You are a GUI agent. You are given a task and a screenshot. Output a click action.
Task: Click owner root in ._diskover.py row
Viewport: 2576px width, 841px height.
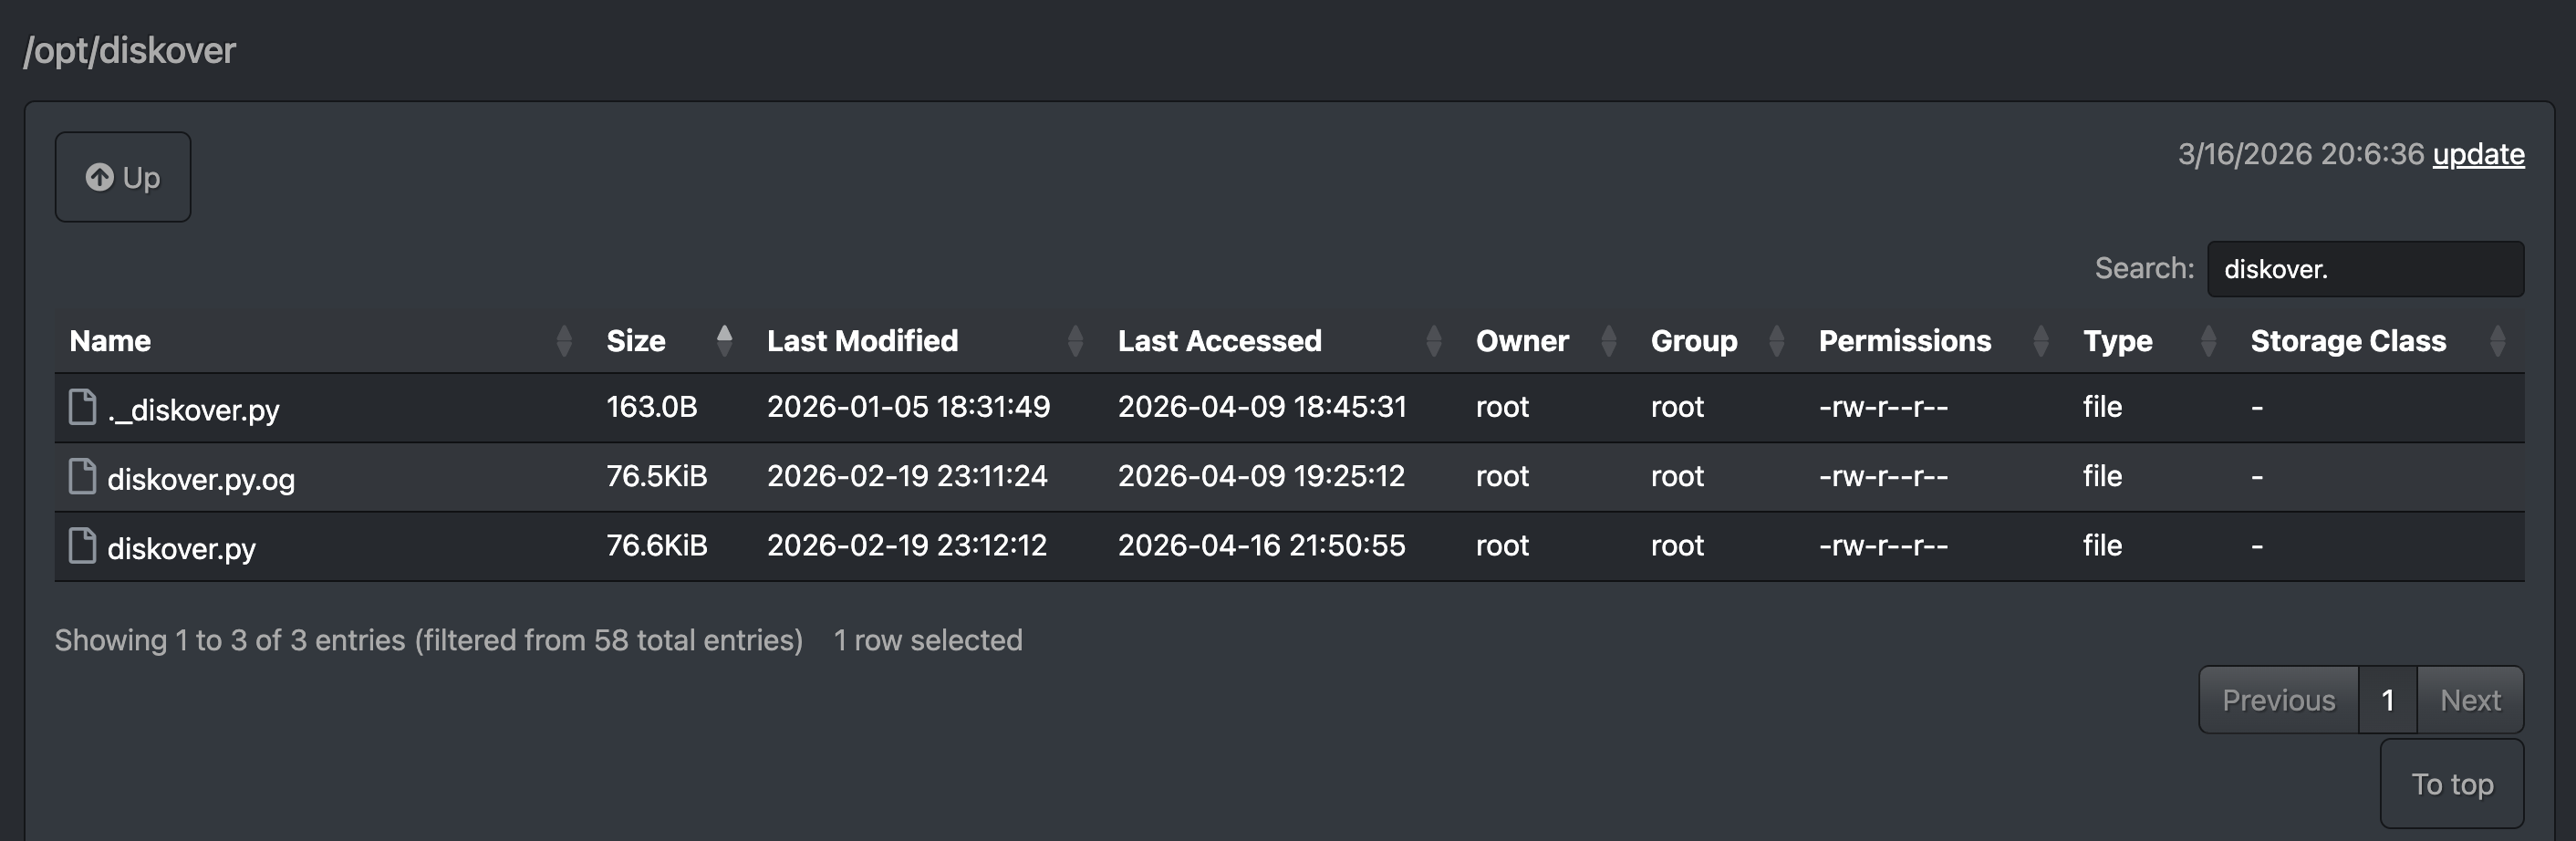(x=1502, y=407)
